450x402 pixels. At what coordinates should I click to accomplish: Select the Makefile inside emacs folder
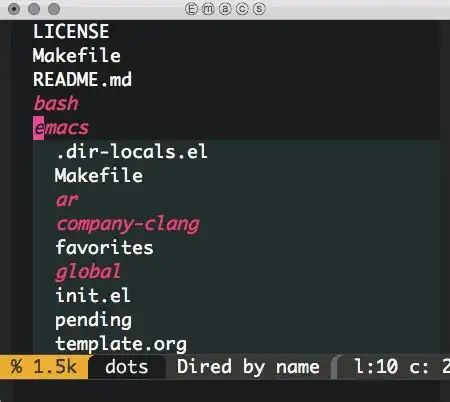[99, 176]
